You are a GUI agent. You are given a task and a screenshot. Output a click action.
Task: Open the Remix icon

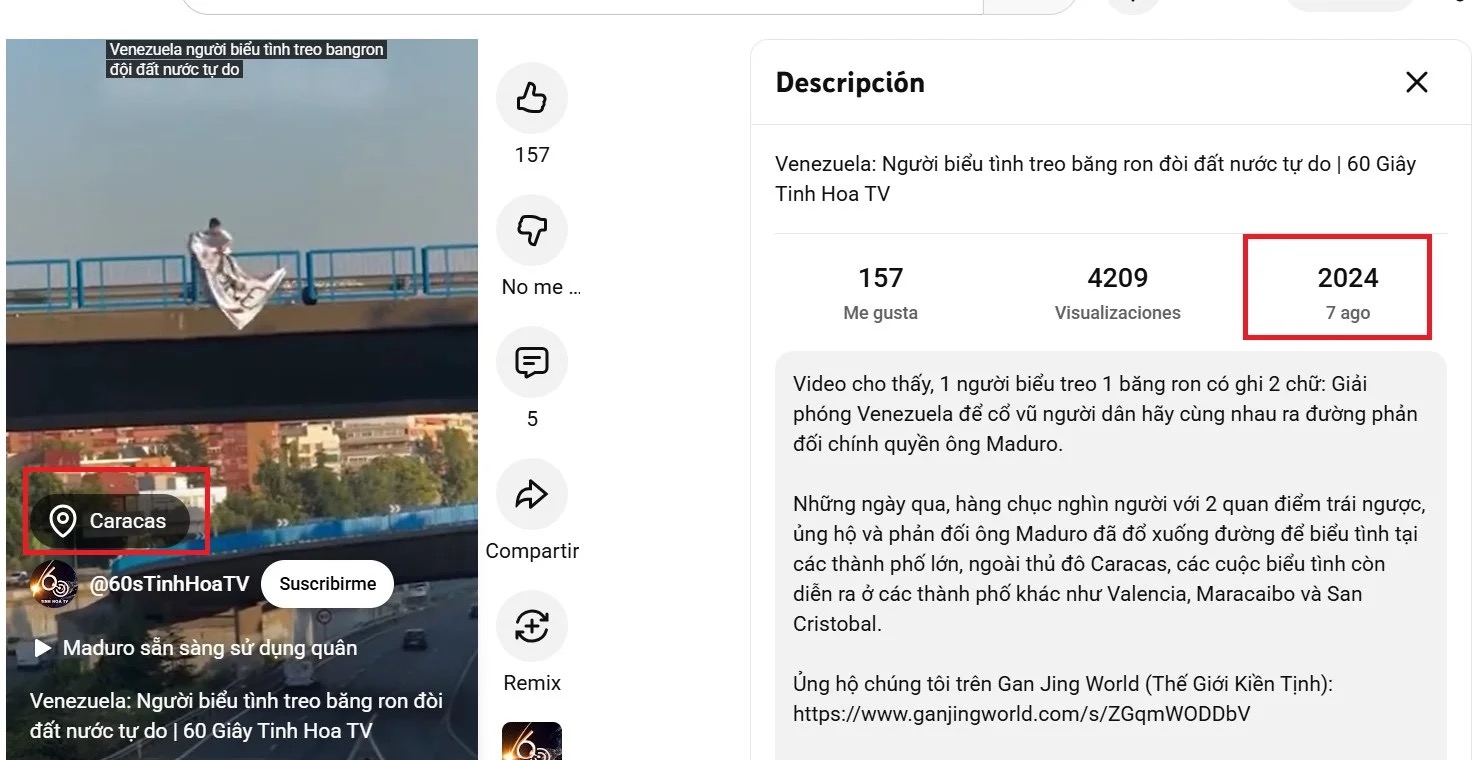point(532,626)
